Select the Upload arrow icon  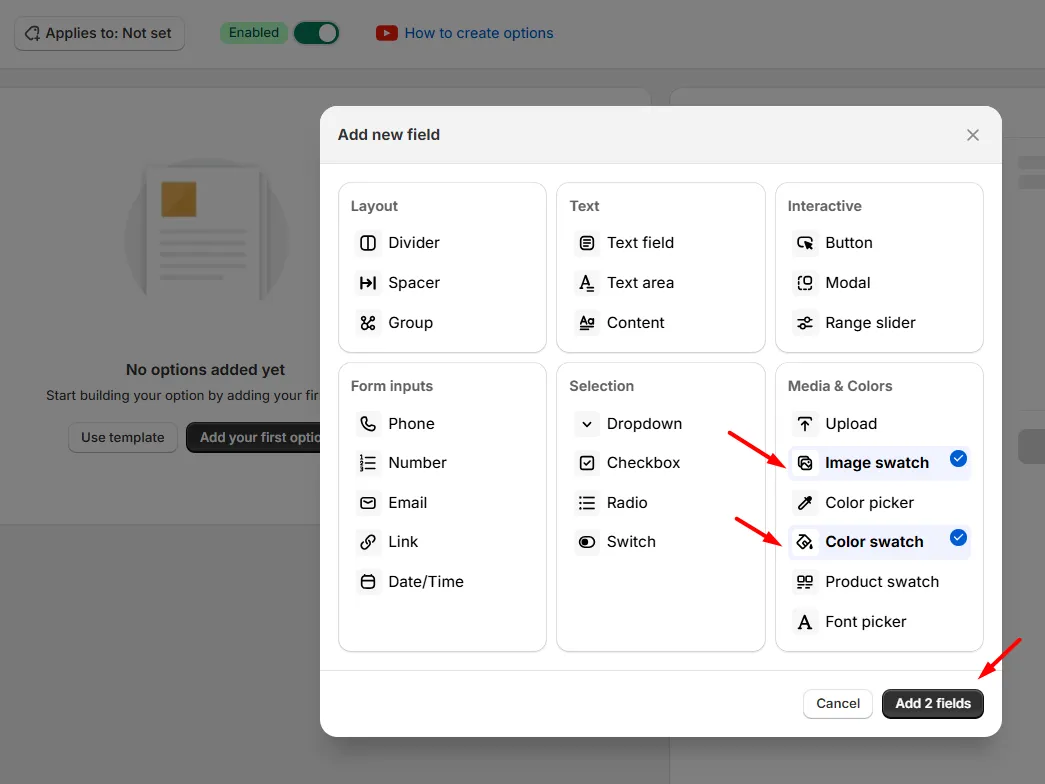(x=805, y=423)
